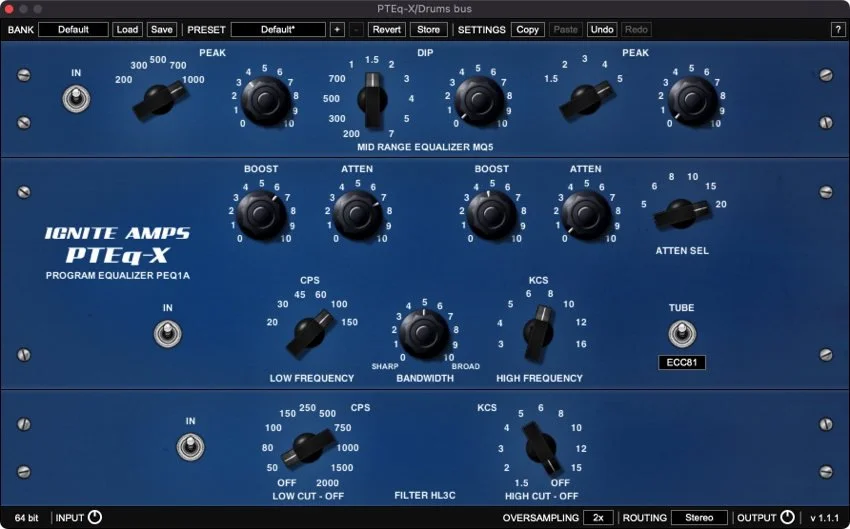Click the low frequency ATTEN knob
850x529 pixels.
pyautogui.click(x=357, y=215)
